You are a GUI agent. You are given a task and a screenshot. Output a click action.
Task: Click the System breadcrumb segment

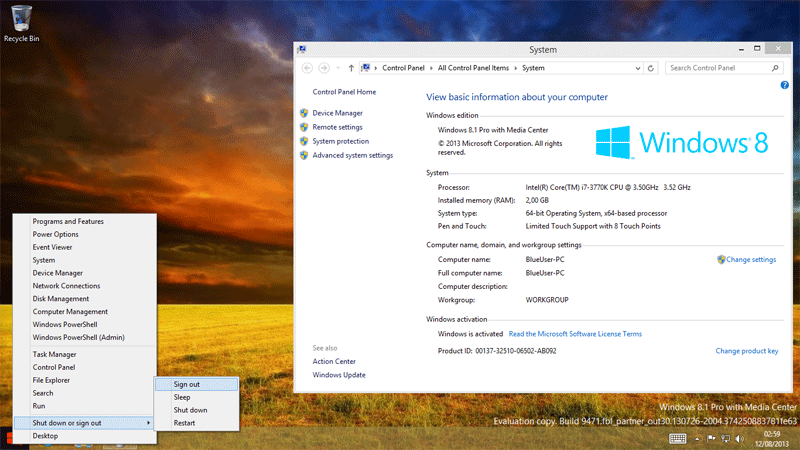point(533,68)
